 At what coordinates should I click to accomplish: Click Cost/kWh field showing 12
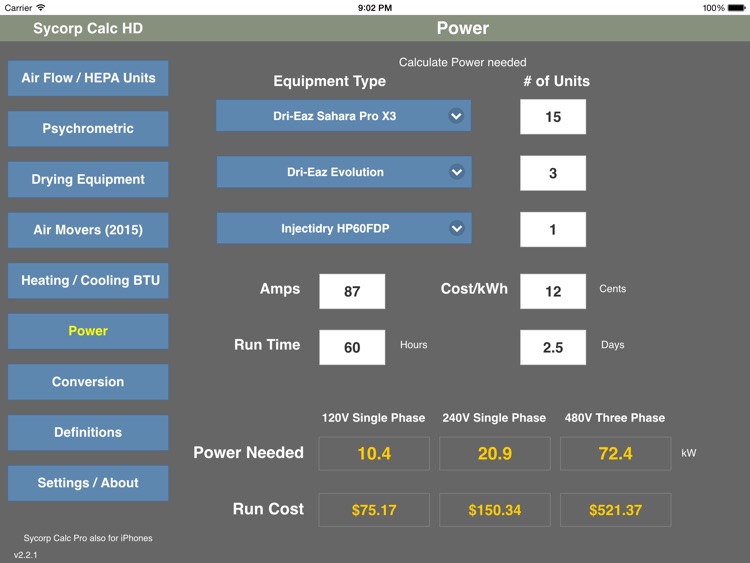pos(553,291)
